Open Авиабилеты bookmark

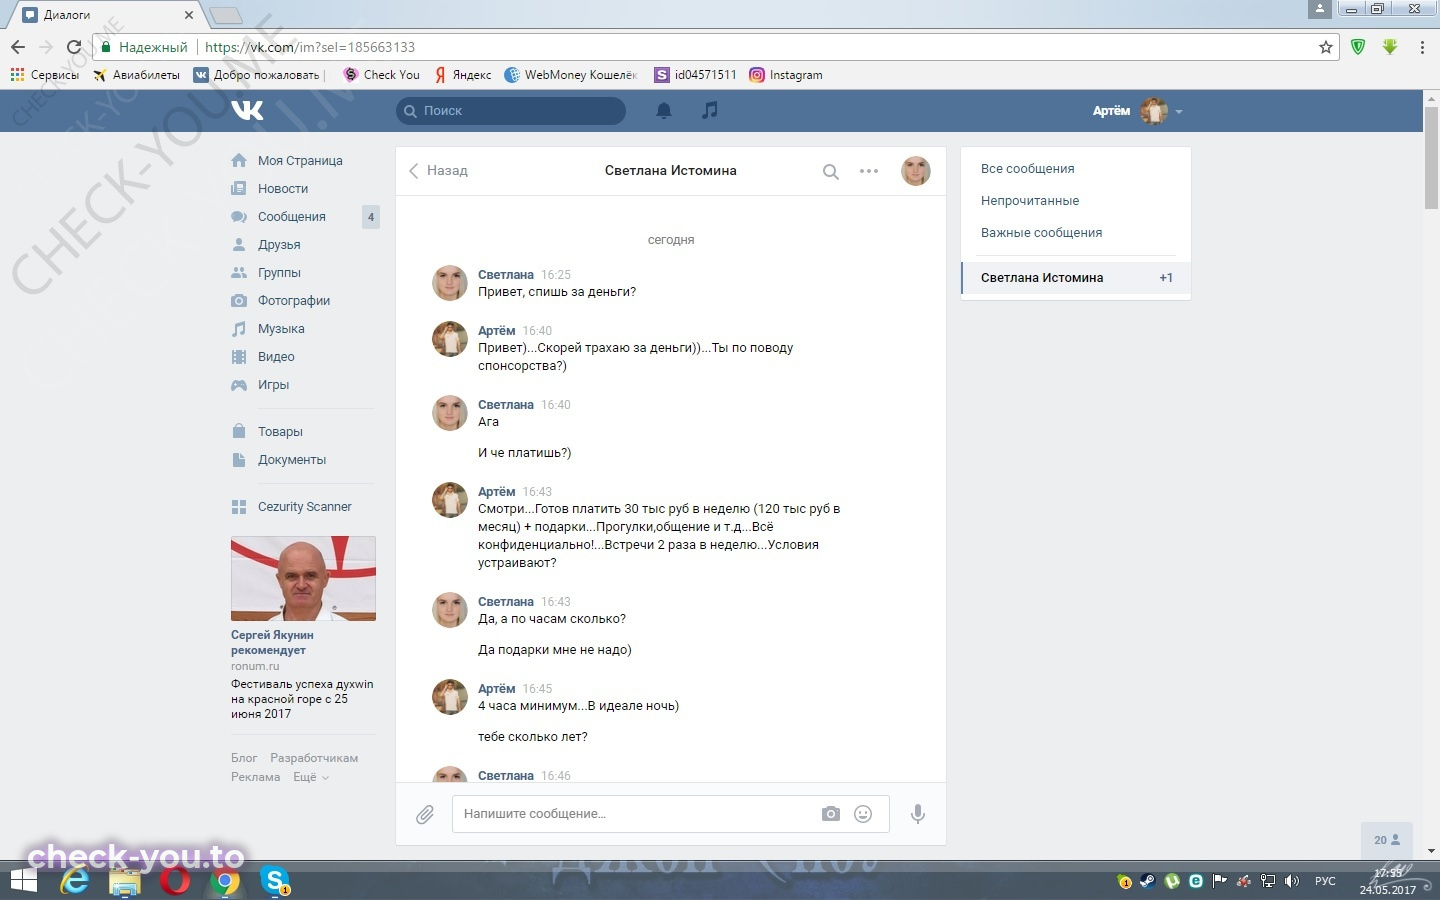click(136, 75)
